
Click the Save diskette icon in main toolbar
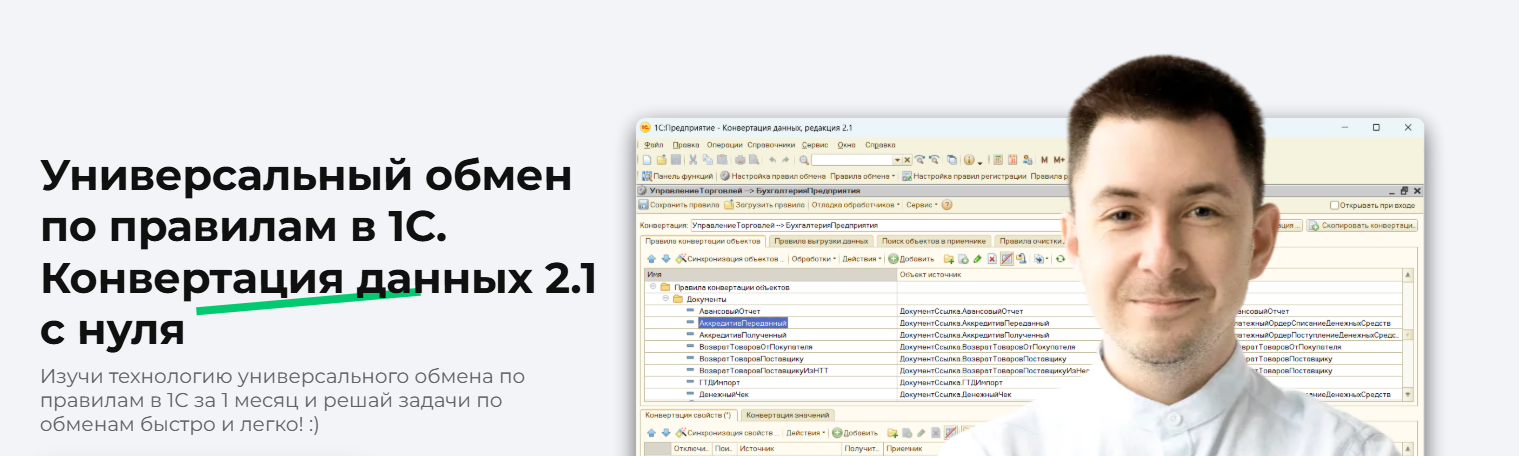pyautogui.click(x=676, y=160)
